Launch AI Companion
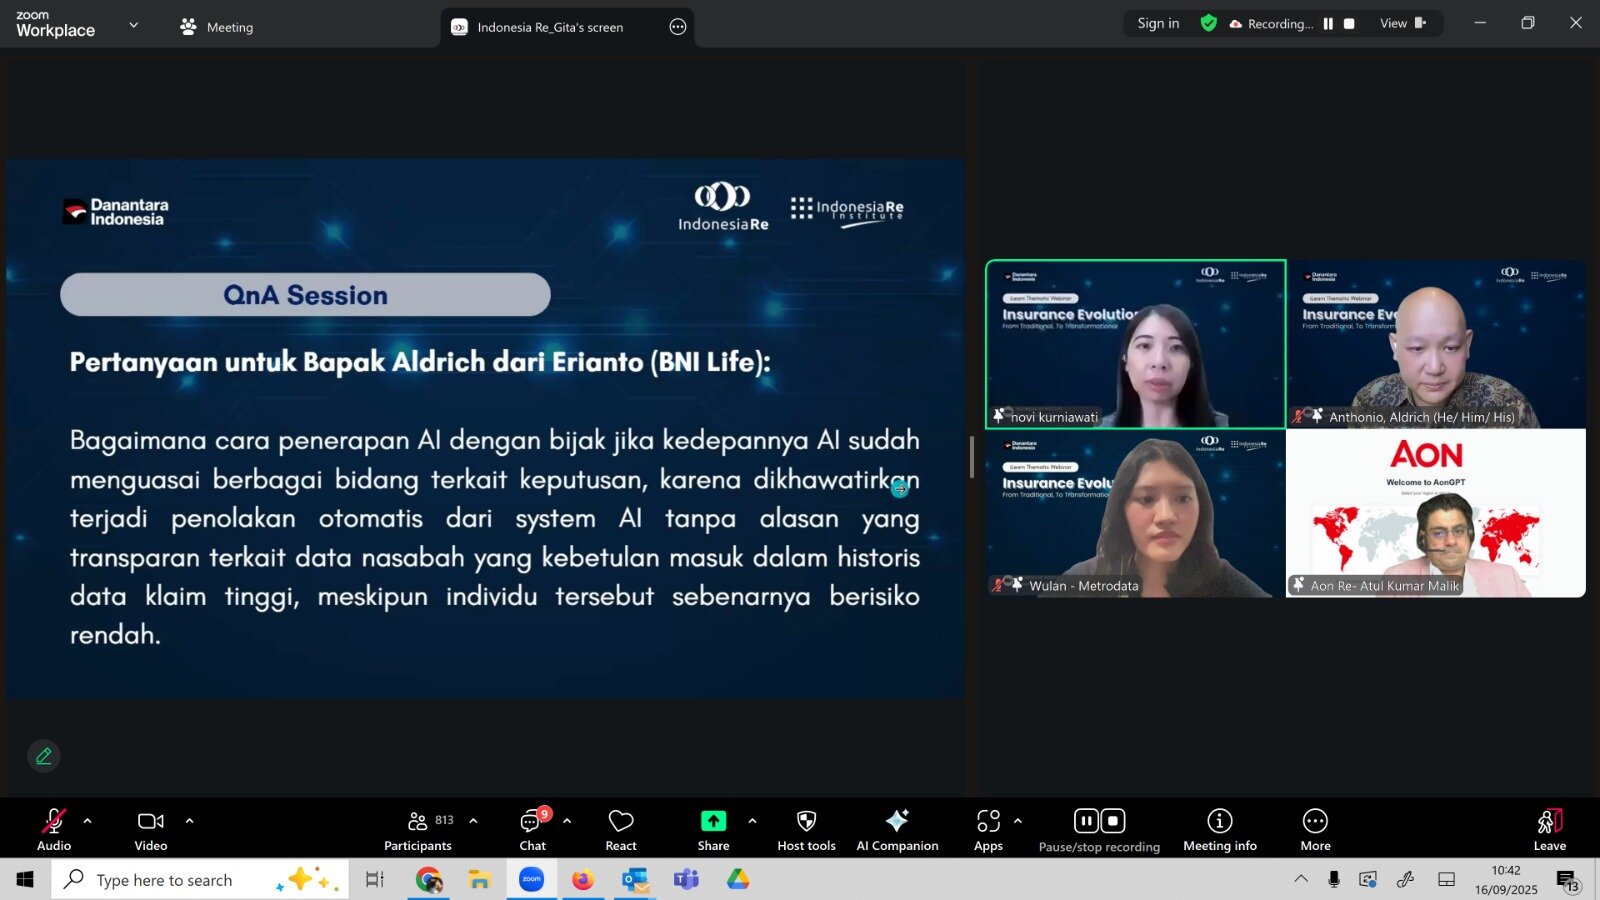 [x=897, y=830]
